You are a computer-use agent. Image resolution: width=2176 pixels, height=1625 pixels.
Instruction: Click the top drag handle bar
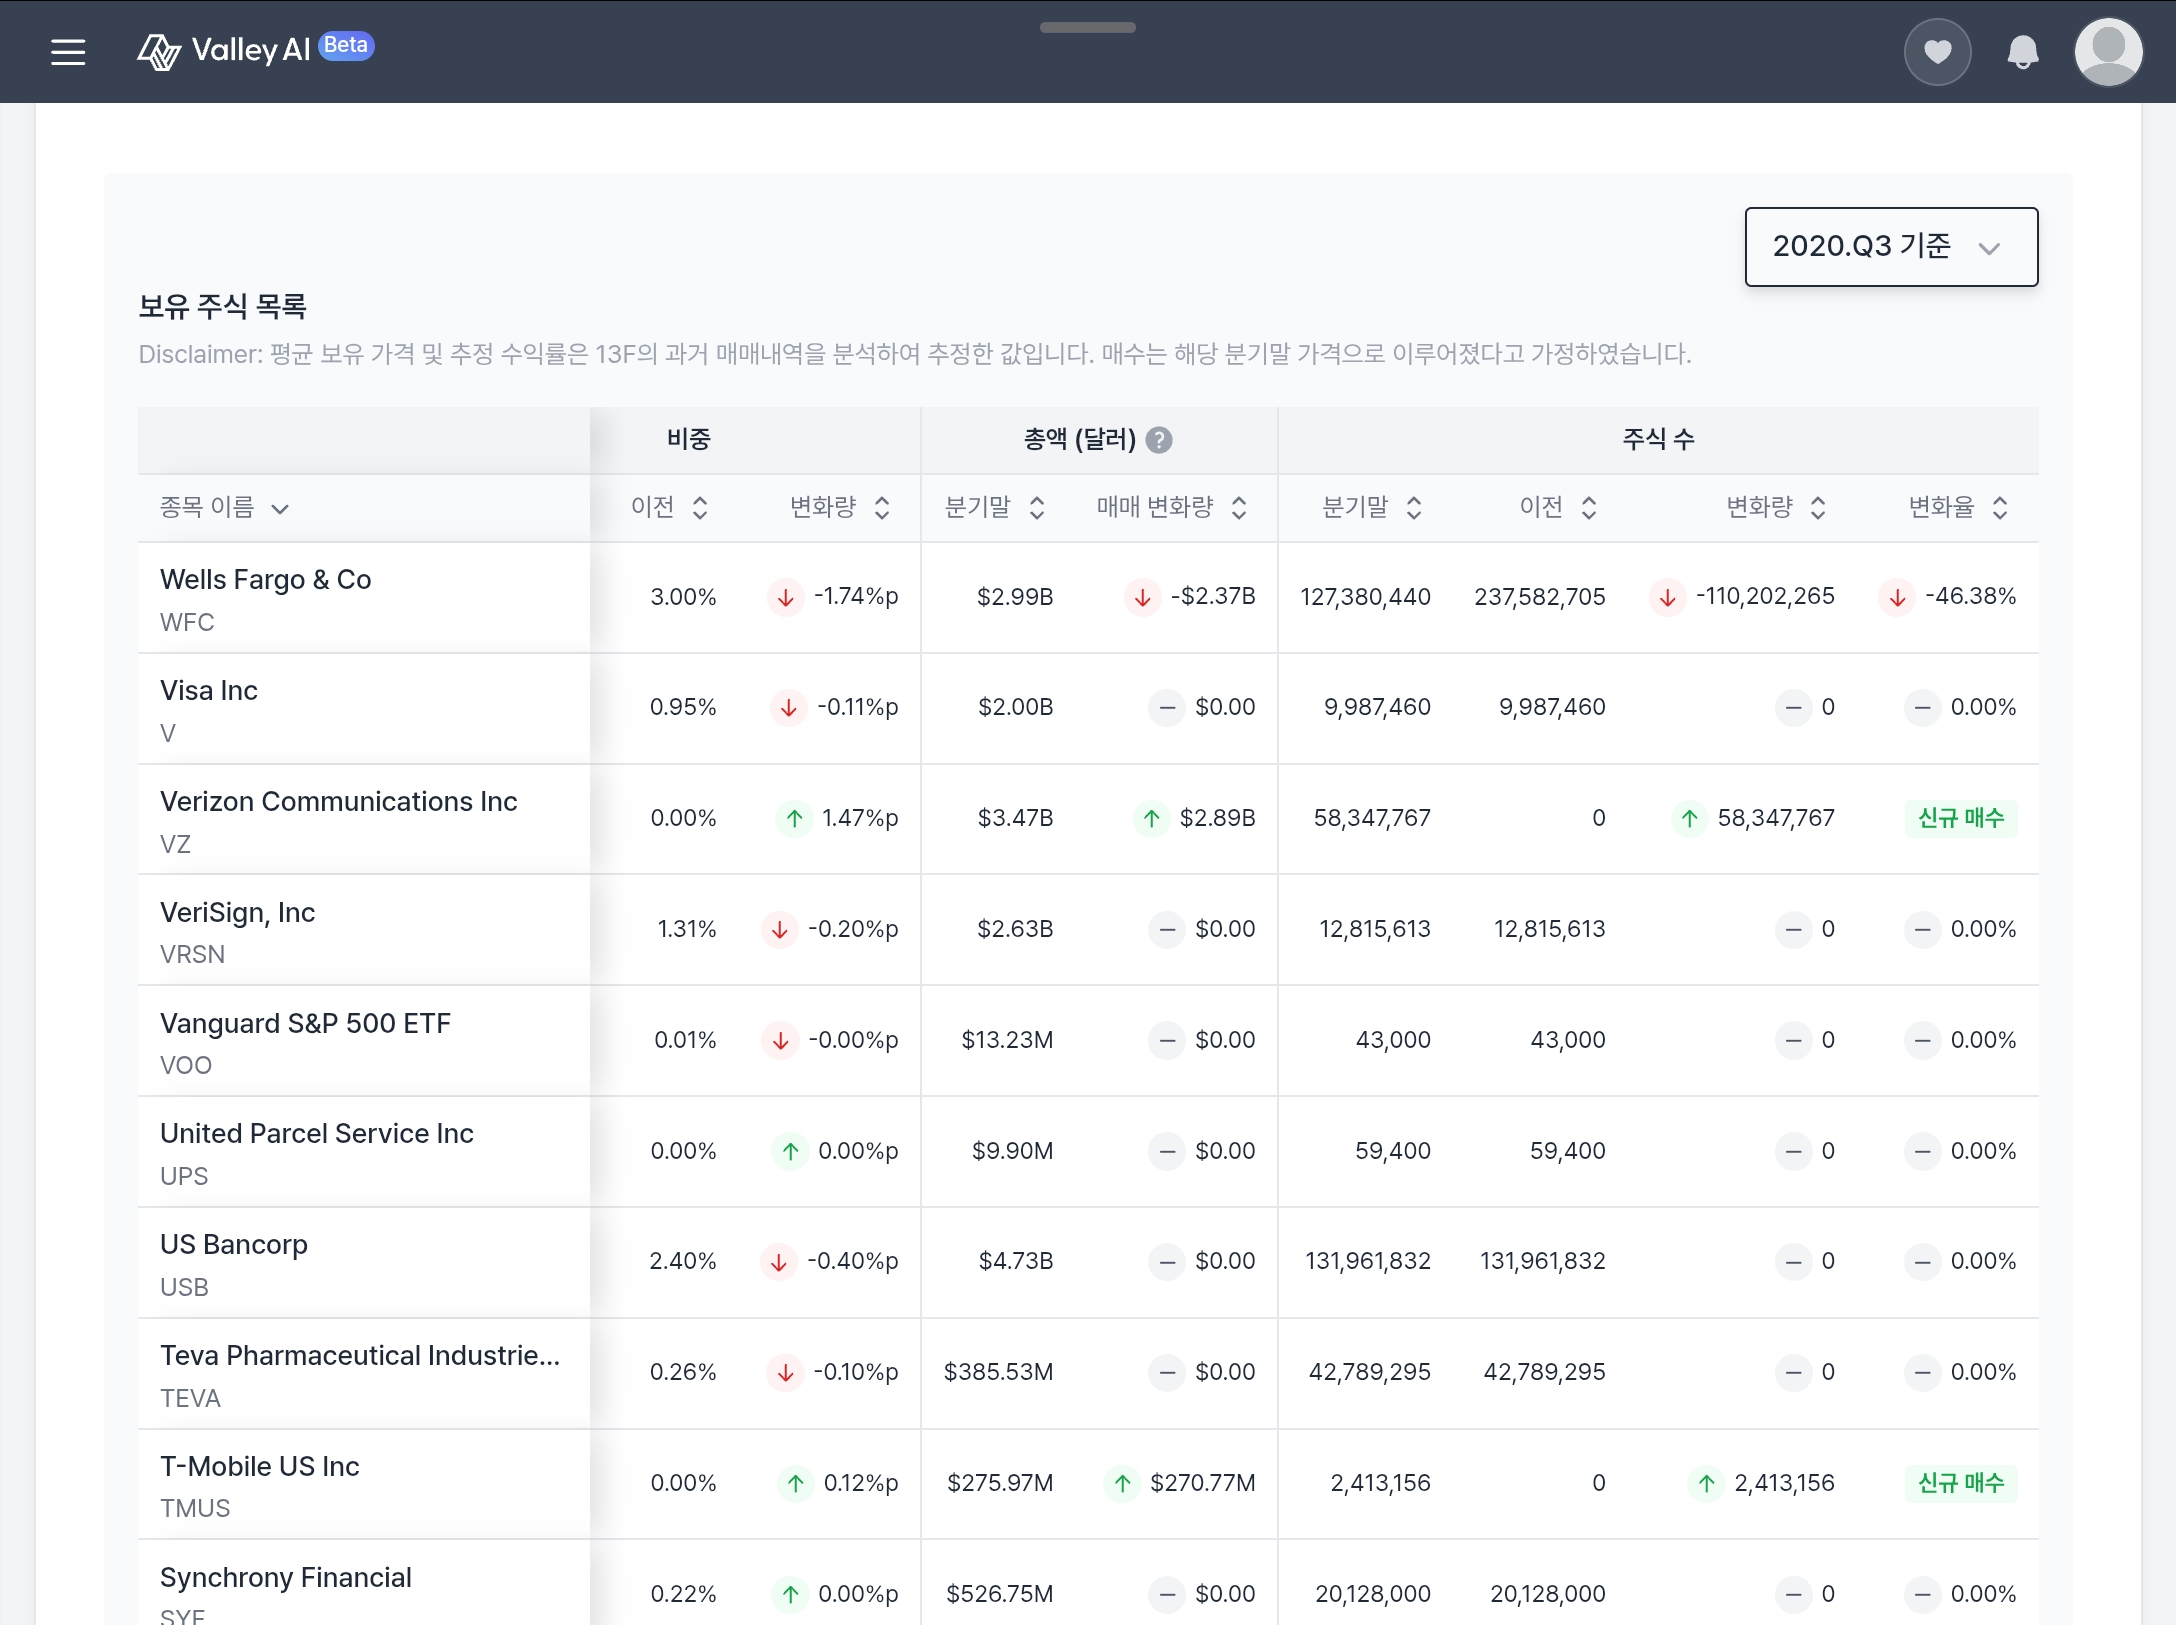(x=1088, y=28)
